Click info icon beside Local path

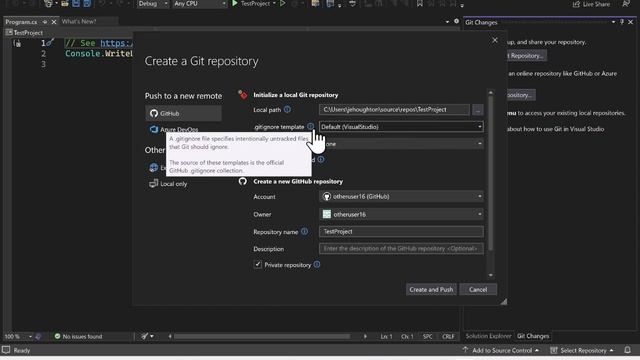(287, 109)
